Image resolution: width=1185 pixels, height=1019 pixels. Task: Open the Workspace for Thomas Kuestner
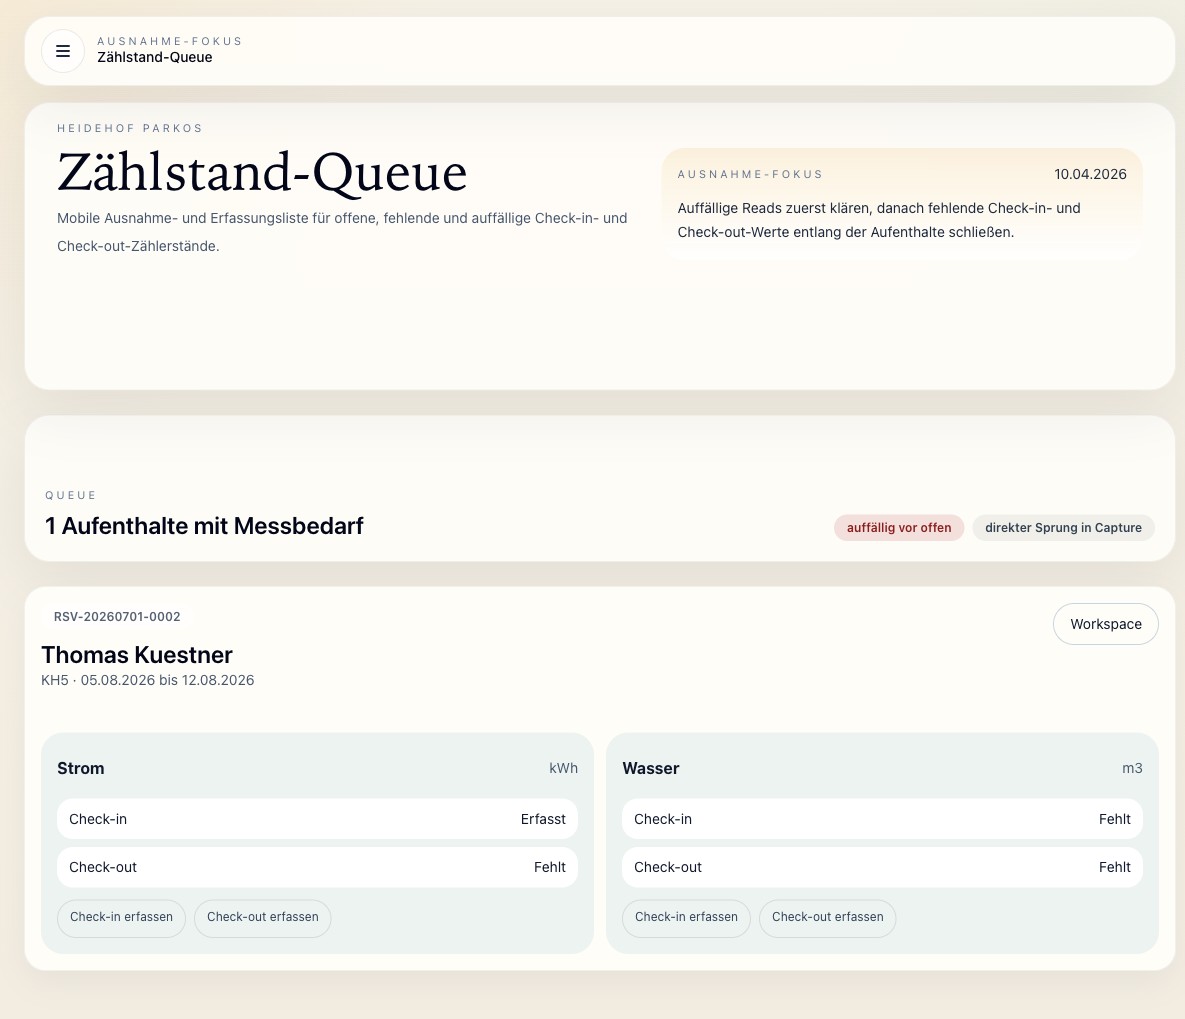pos(1105,624)
